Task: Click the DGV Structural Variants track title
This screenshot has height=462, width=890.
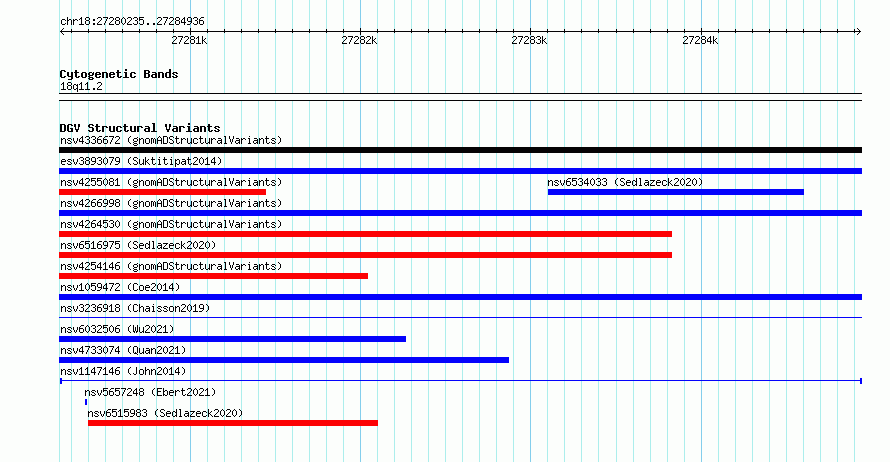Action: (140, 128)
